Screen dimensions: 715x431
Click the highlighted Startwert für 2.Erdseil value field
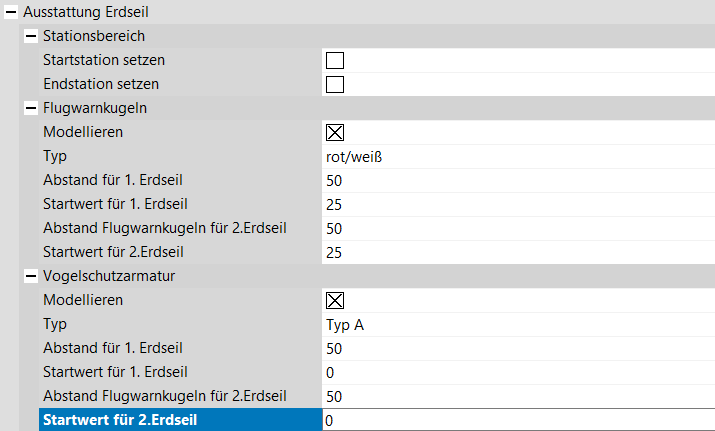[x=516, y=420]
